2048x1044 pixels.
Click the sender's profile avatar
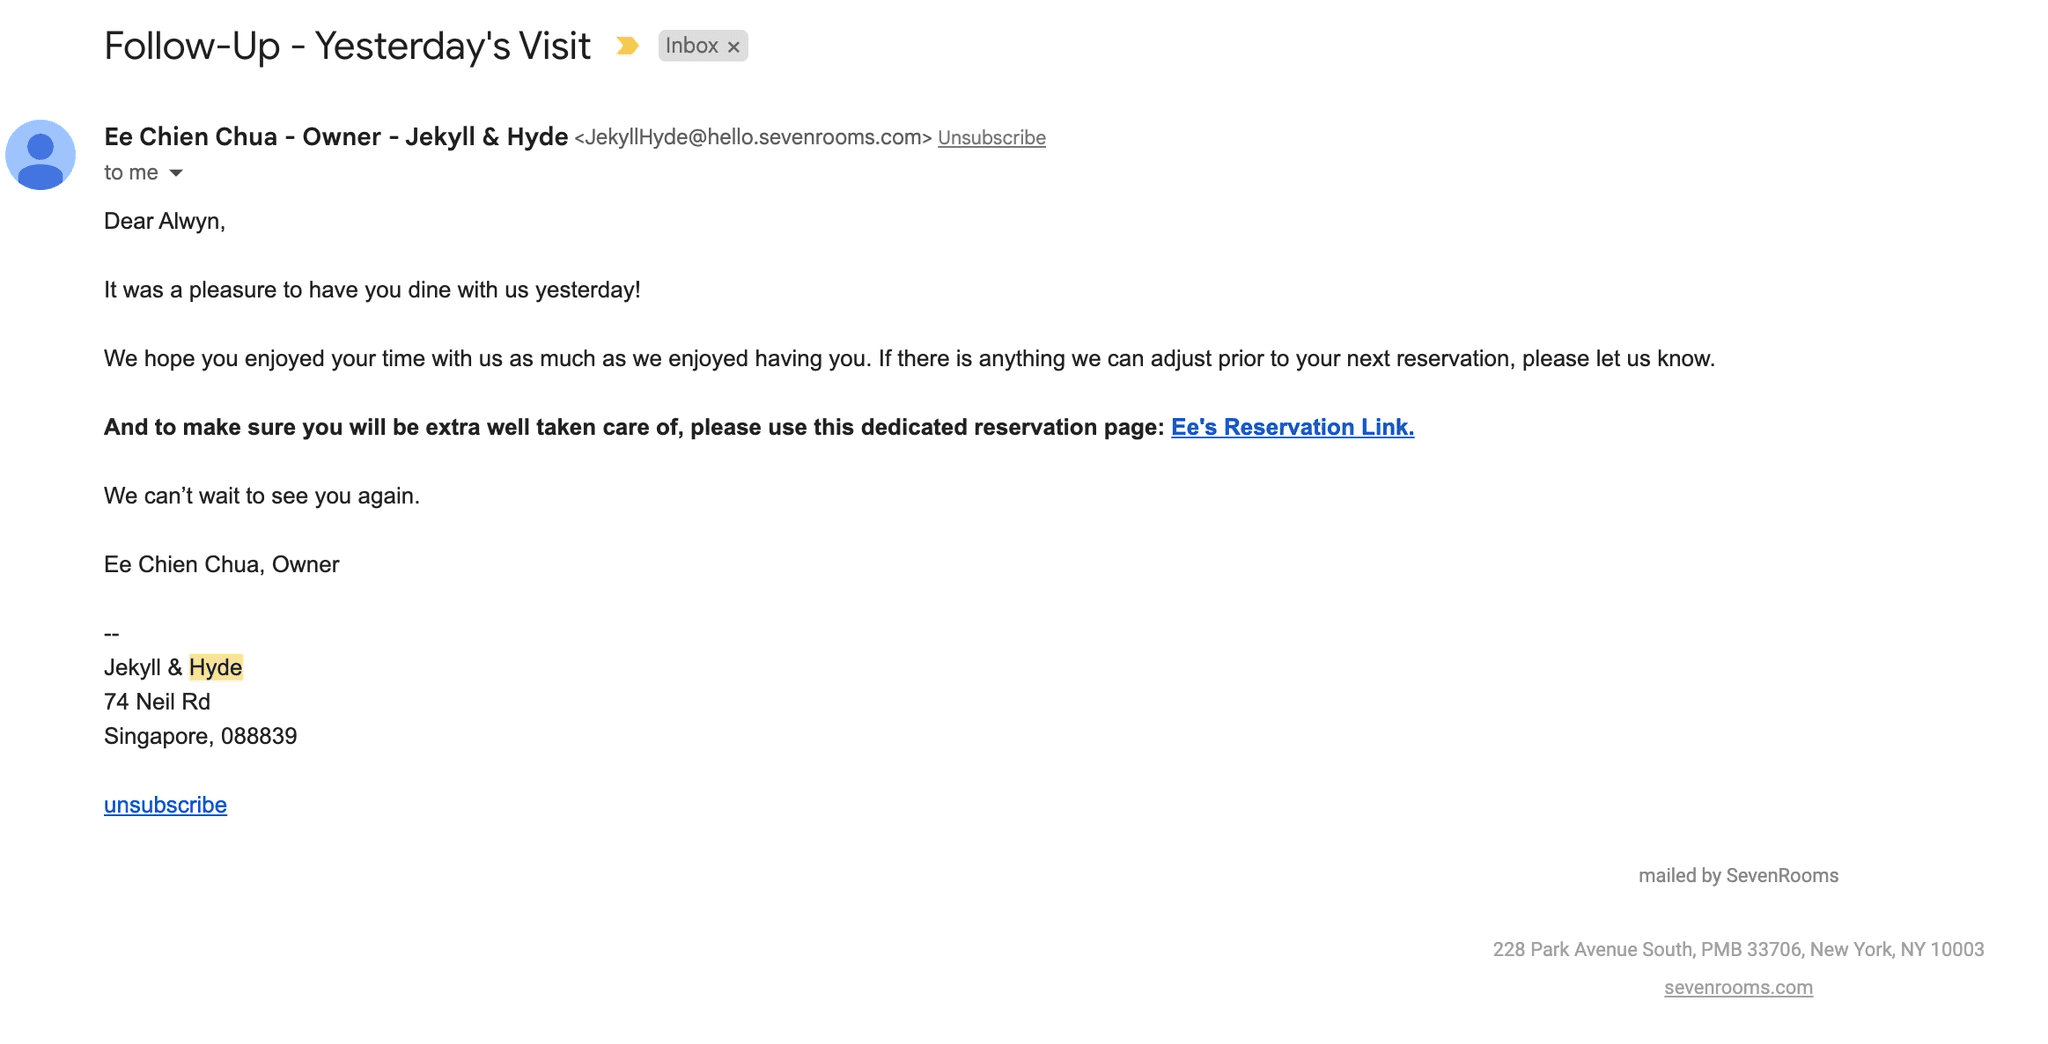40,155
